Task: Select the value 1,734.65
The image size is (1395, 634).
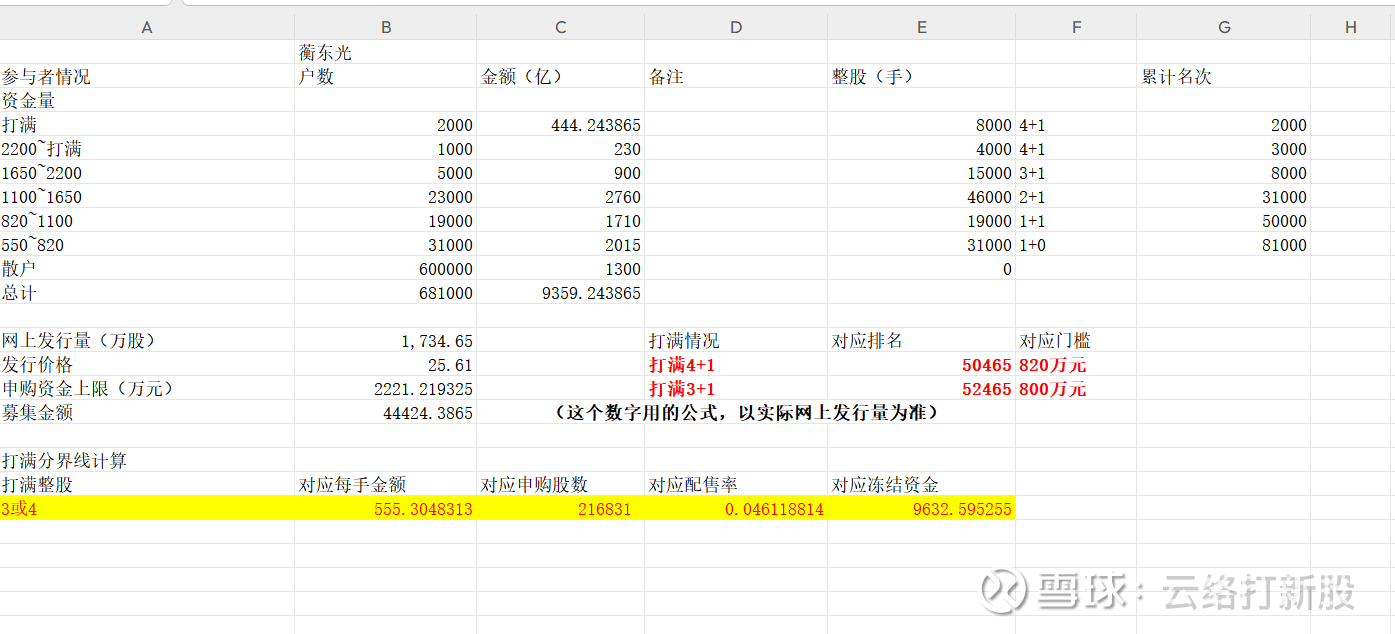Action: (x=385, y=341)
